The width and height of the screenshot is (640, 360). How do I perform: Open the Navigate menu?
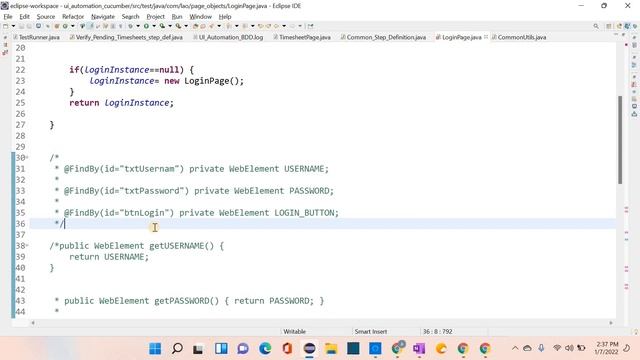pos(103,17)
